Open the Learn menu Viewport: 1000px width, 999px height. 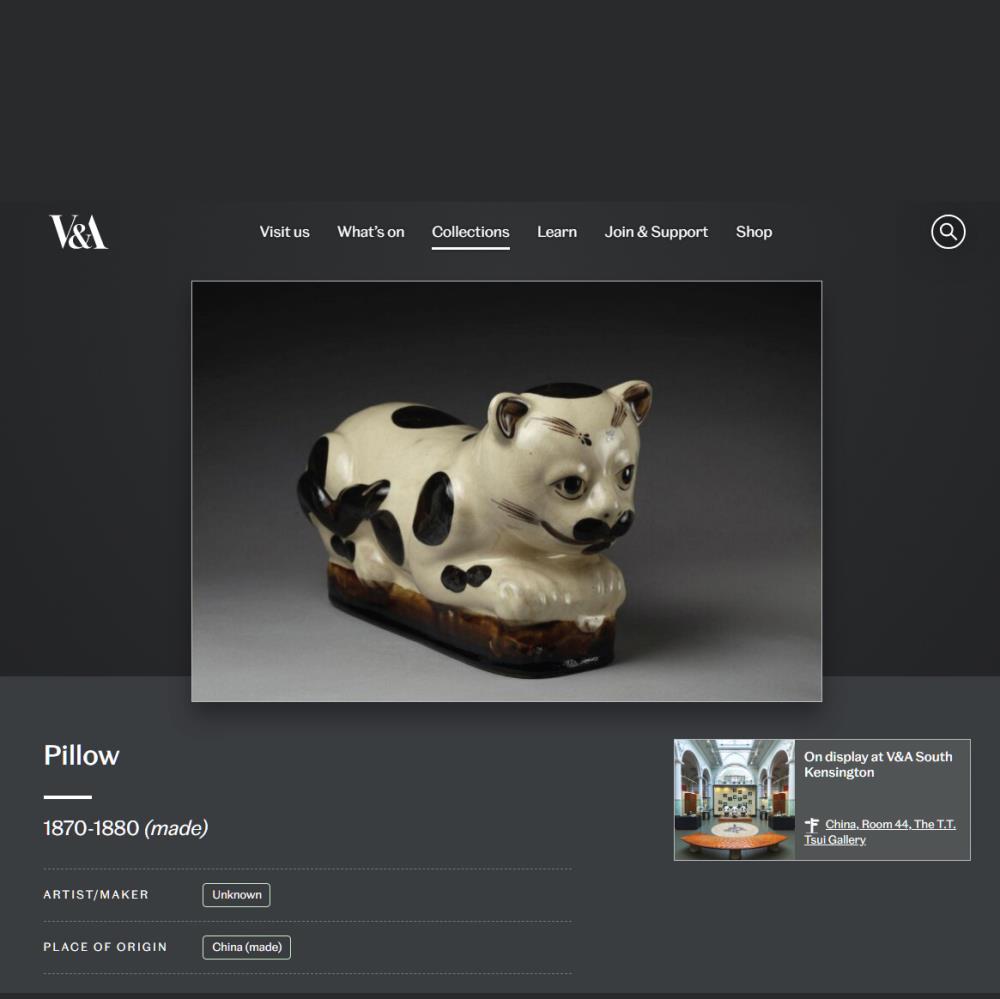(557, 232)
